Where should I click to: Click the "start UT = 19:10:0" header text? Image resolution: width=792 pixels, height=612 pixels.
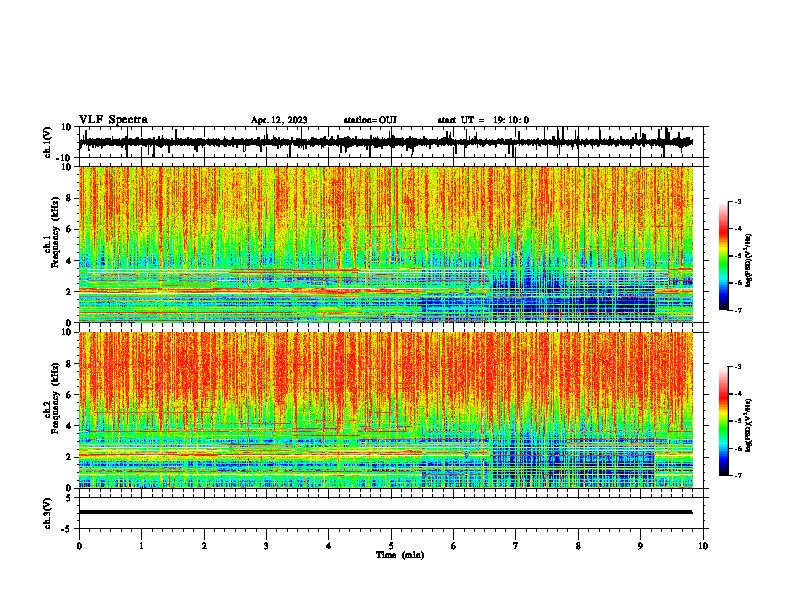[x=483, y=120]
